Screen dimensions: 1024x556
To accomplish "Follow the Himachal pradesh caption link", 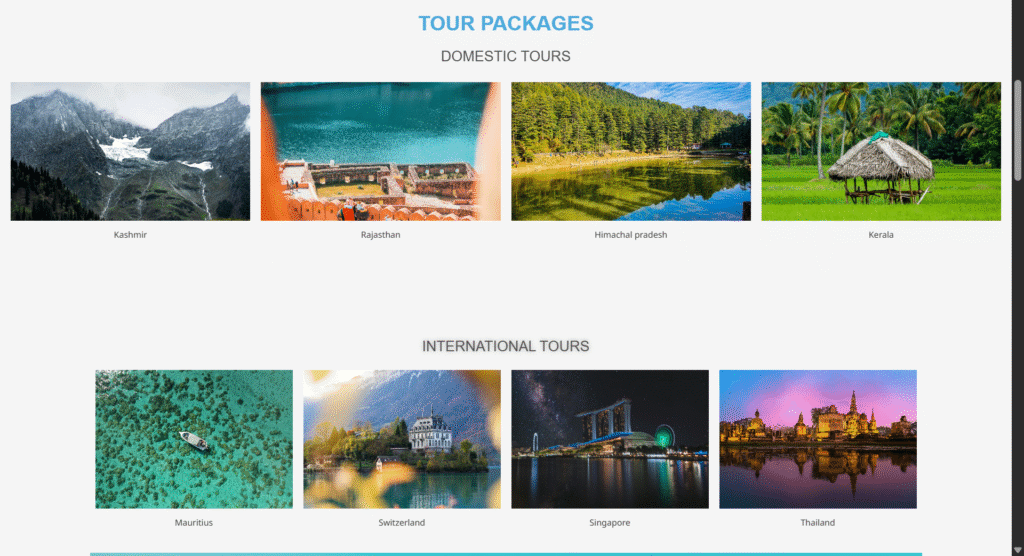I will coord(631,235).
